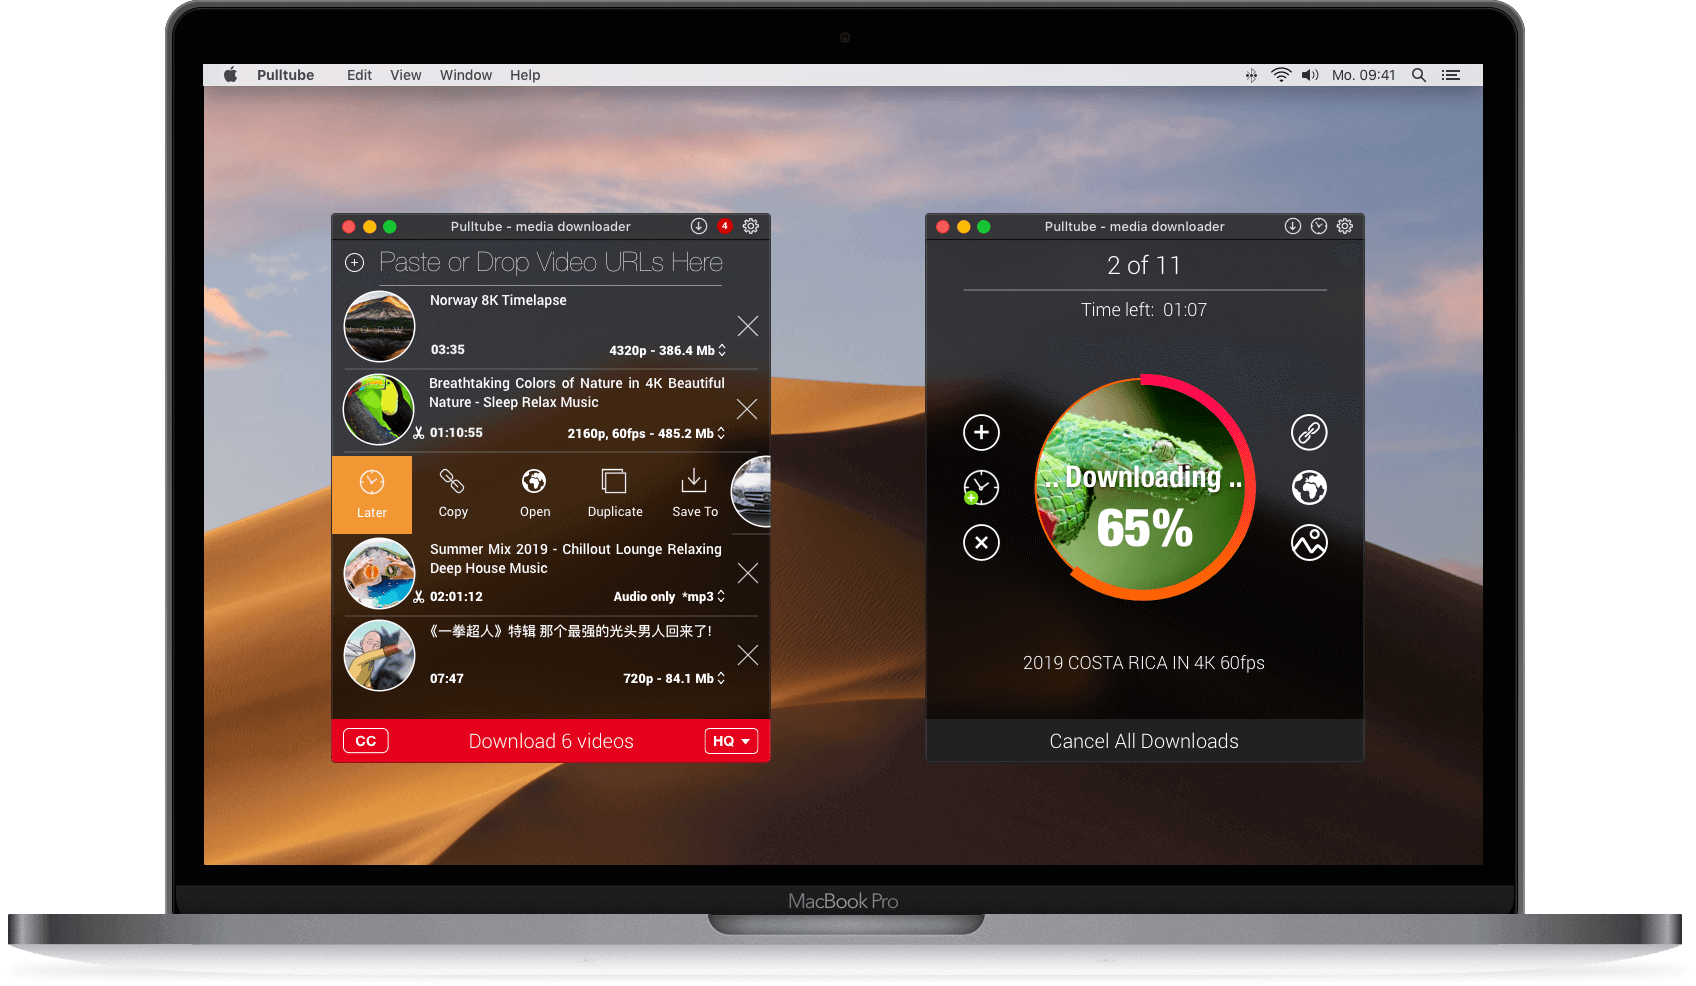Click the add URL plus icon beside the paste field
The image size is (1696, 986).
pos(354,263)
